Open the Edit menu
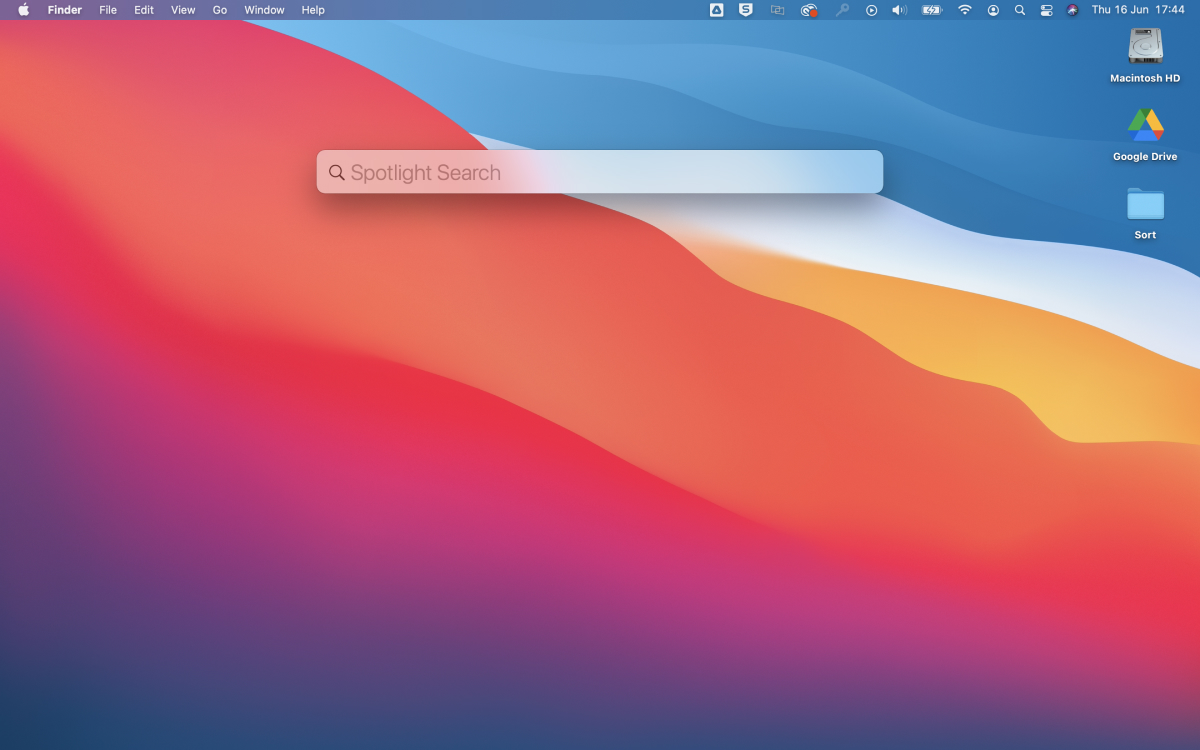Image resolution: width=1200 pixels, height=750 pixels. (144, 10)
